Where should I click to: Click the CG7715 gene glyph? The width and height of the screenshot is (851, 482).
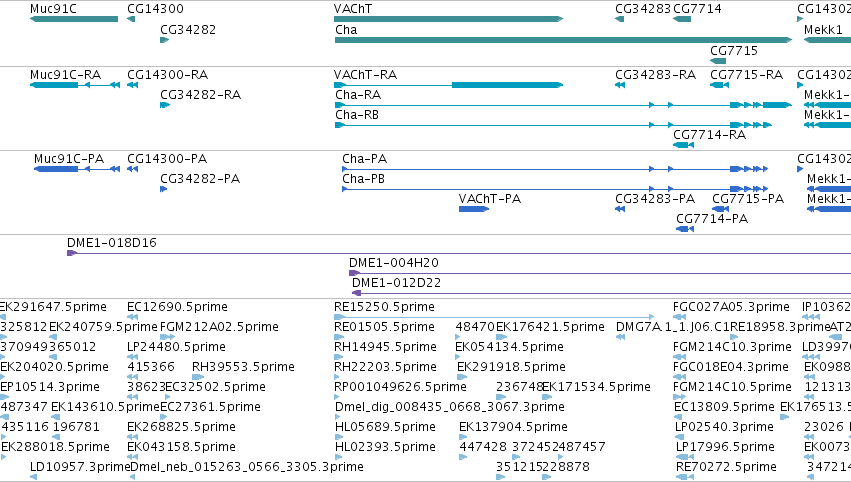coord(718,61)
